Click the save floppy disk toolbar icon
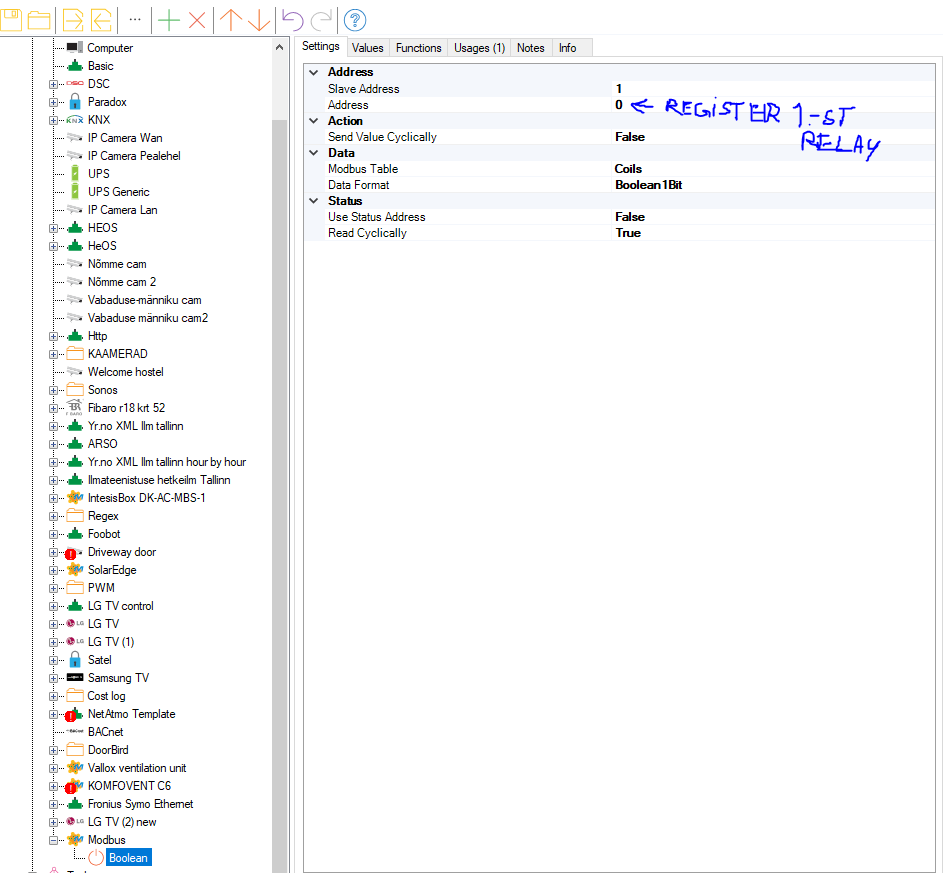The height and width of the screenshot is (873, 943). (12, 19)
